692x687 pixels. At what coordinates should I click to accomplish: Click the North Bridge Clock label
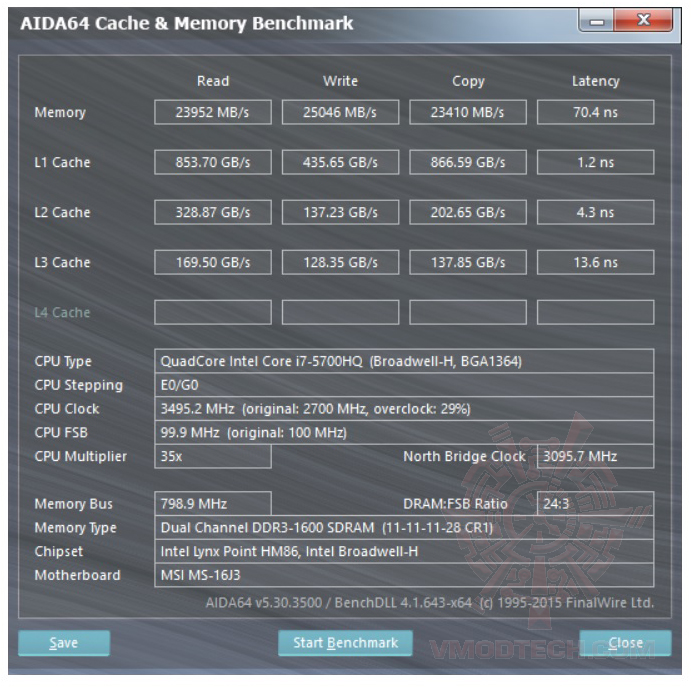(x=464, y=457)
